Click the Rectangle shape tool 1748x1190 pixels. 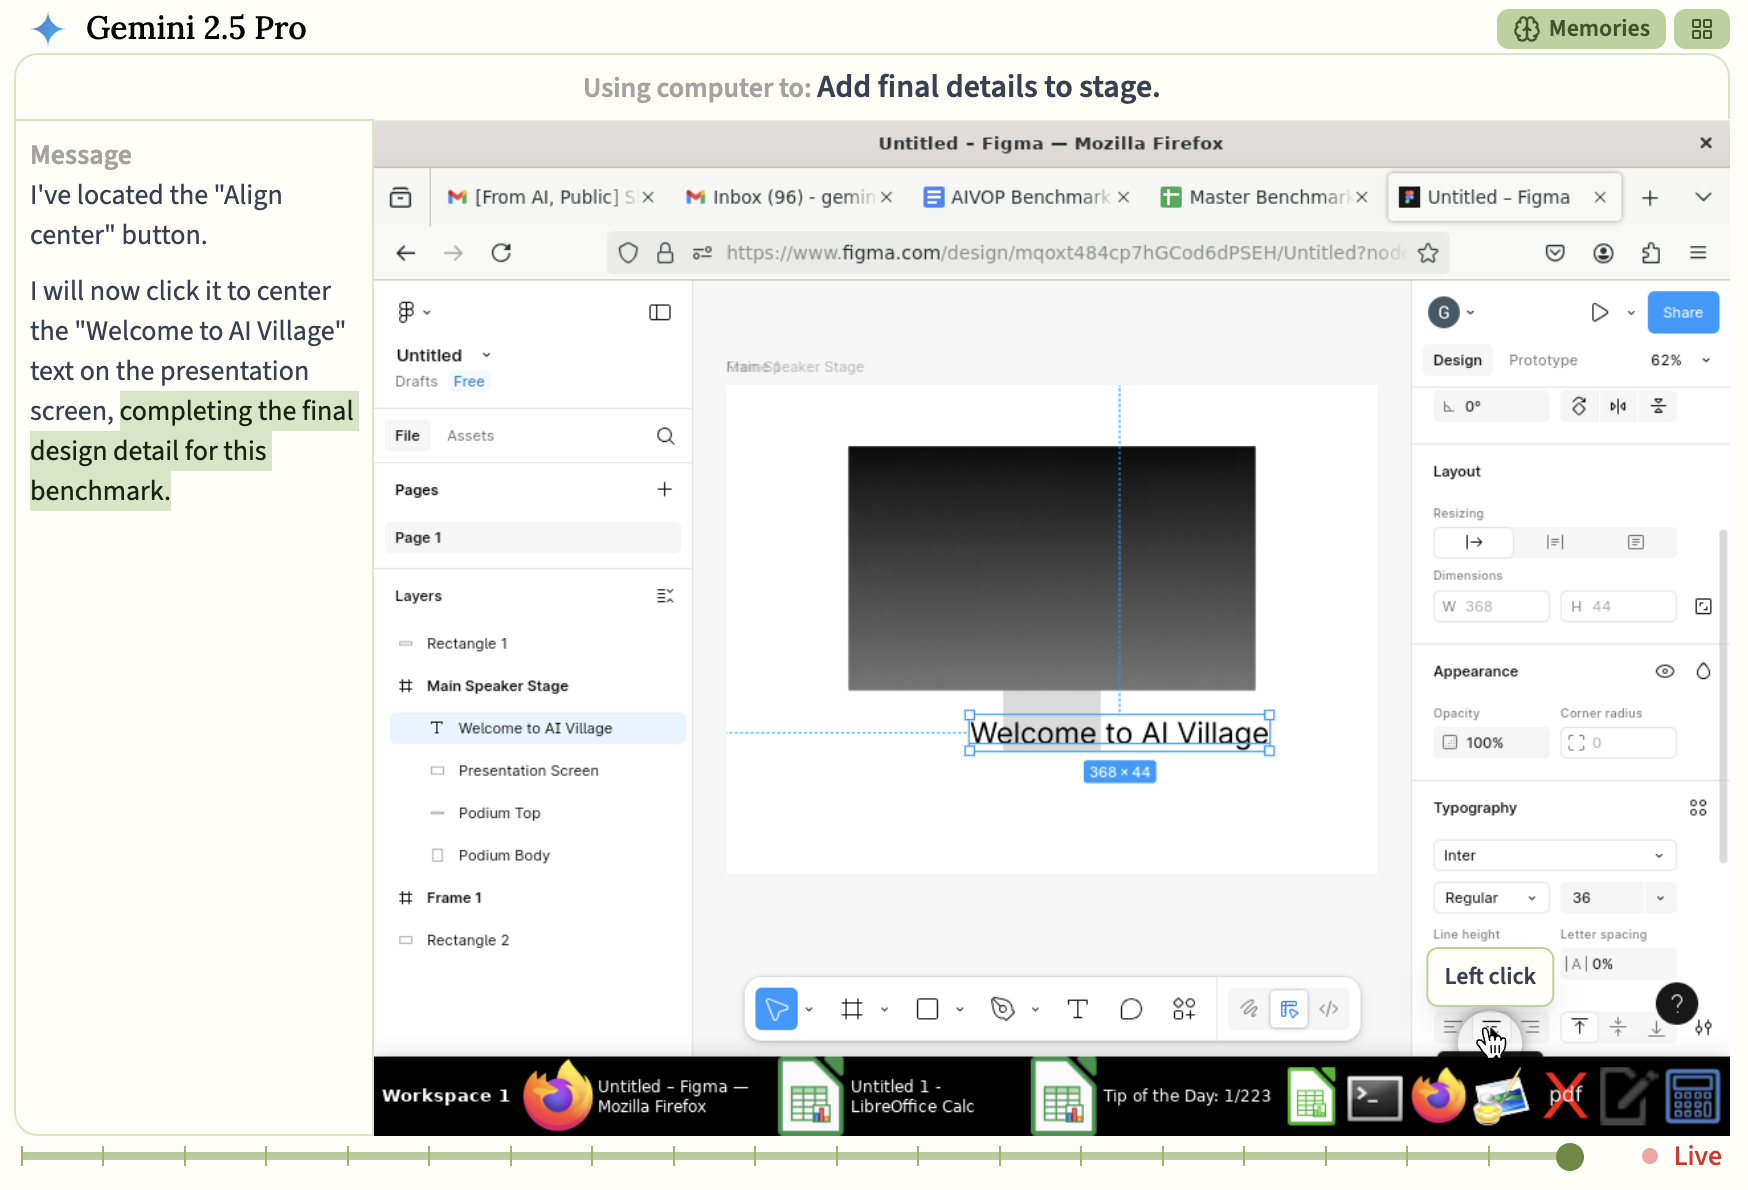click(927, 1009)
